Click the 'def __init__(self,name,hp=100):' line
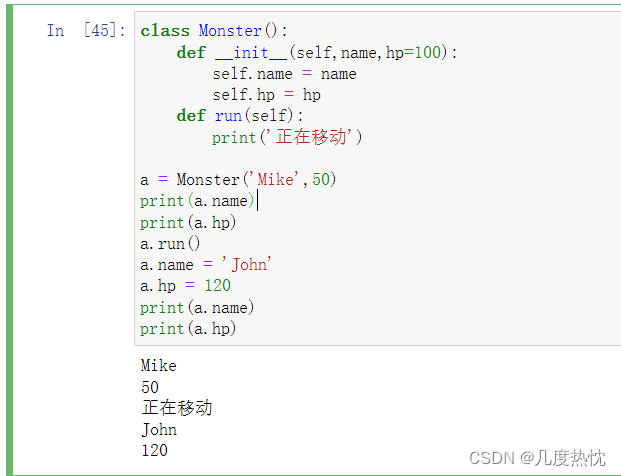 (317, 52)
